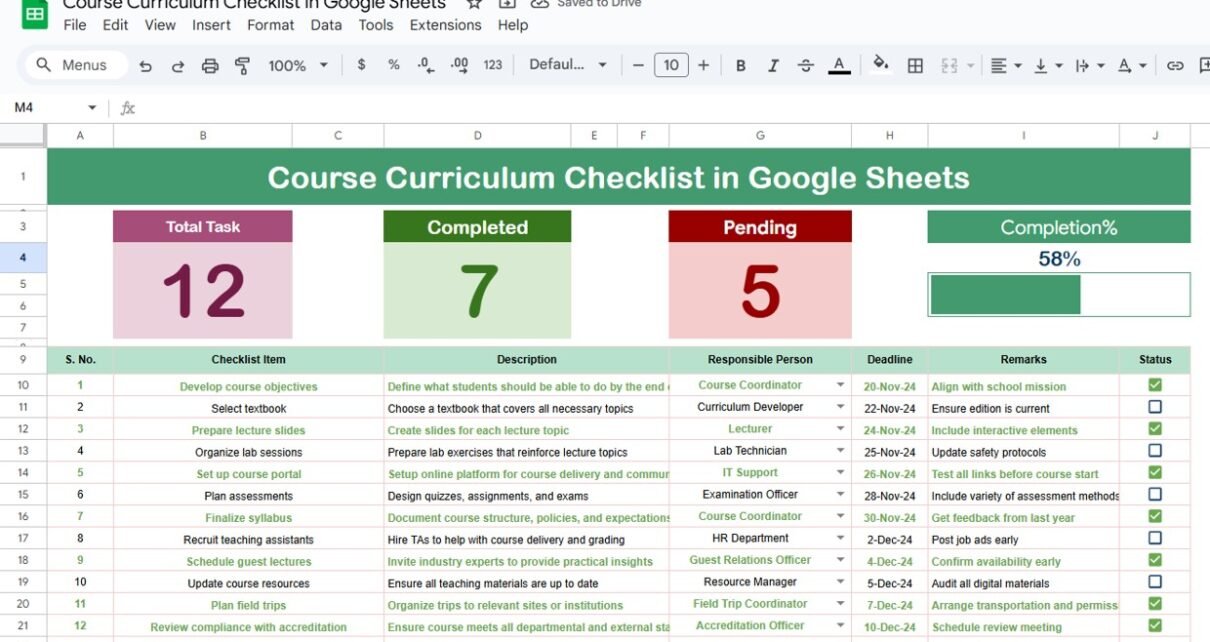1210x642 pixels.
Task: Click the formula bar fx icon
Action: (x=127, y=108)
